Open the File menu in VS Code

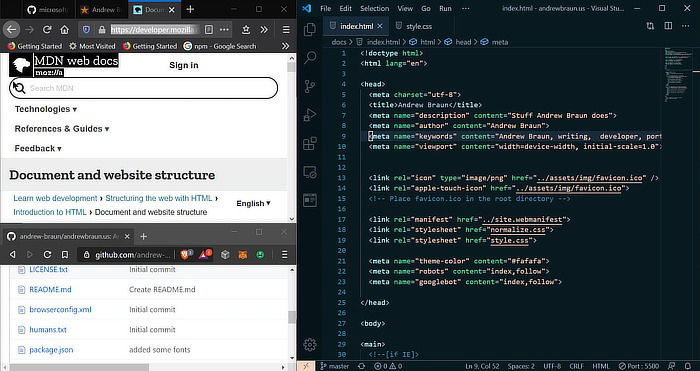[325, 8]
